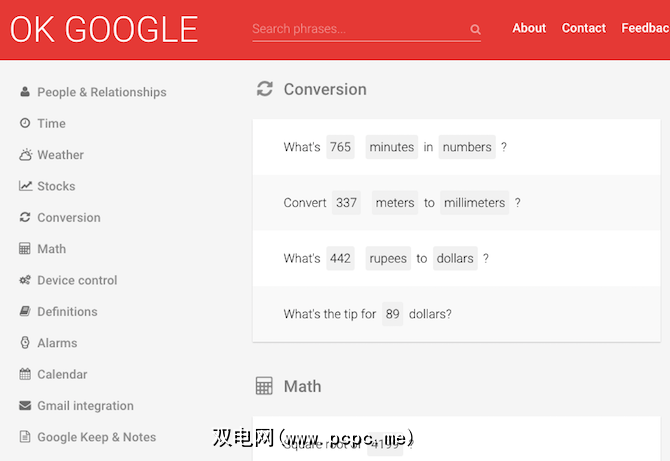Open the About page

529,28
